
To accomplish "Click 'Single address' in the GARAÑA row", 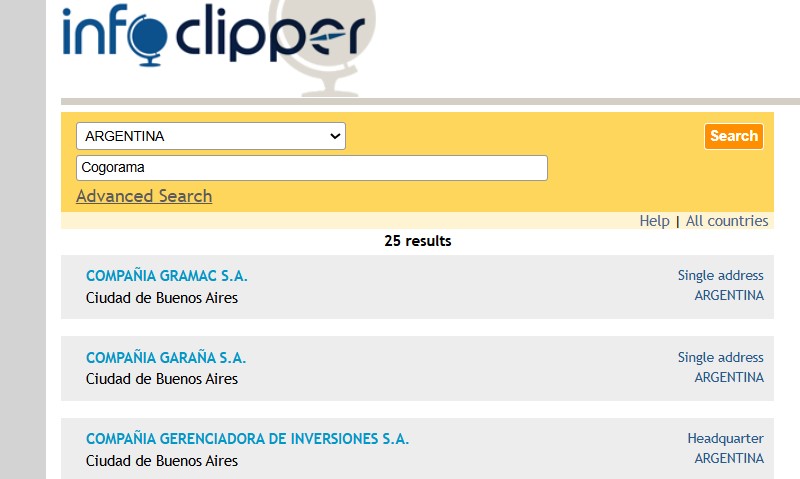I will tap(720, 357).
